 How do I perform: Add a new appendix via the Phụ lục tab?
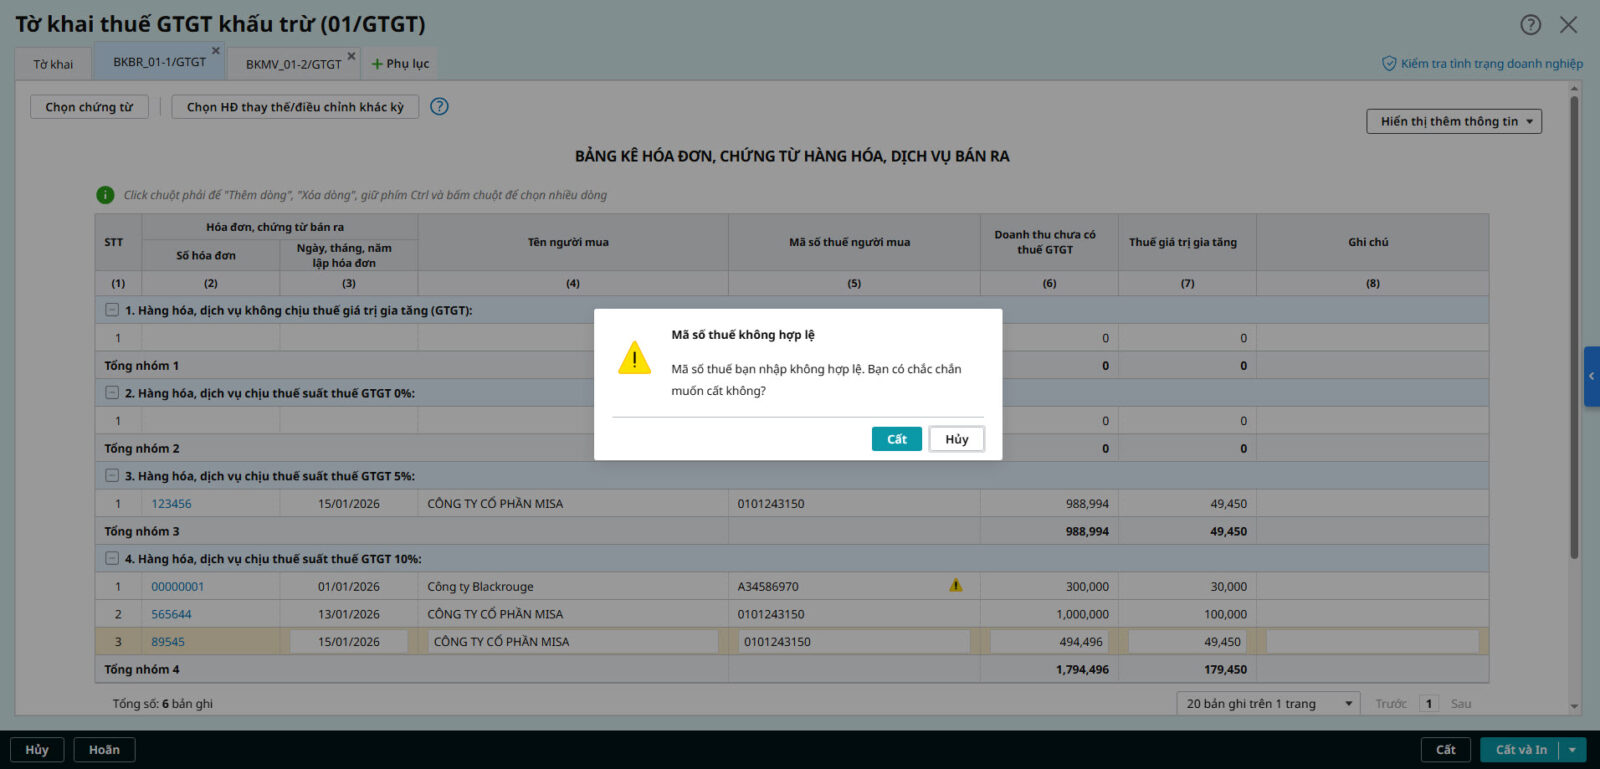[400, 64]
